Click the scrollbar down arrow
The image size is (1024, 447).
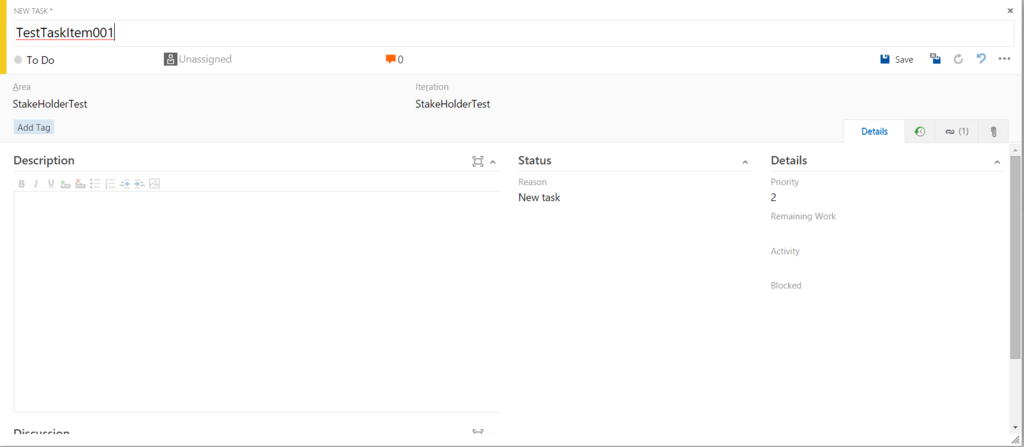1015,427
